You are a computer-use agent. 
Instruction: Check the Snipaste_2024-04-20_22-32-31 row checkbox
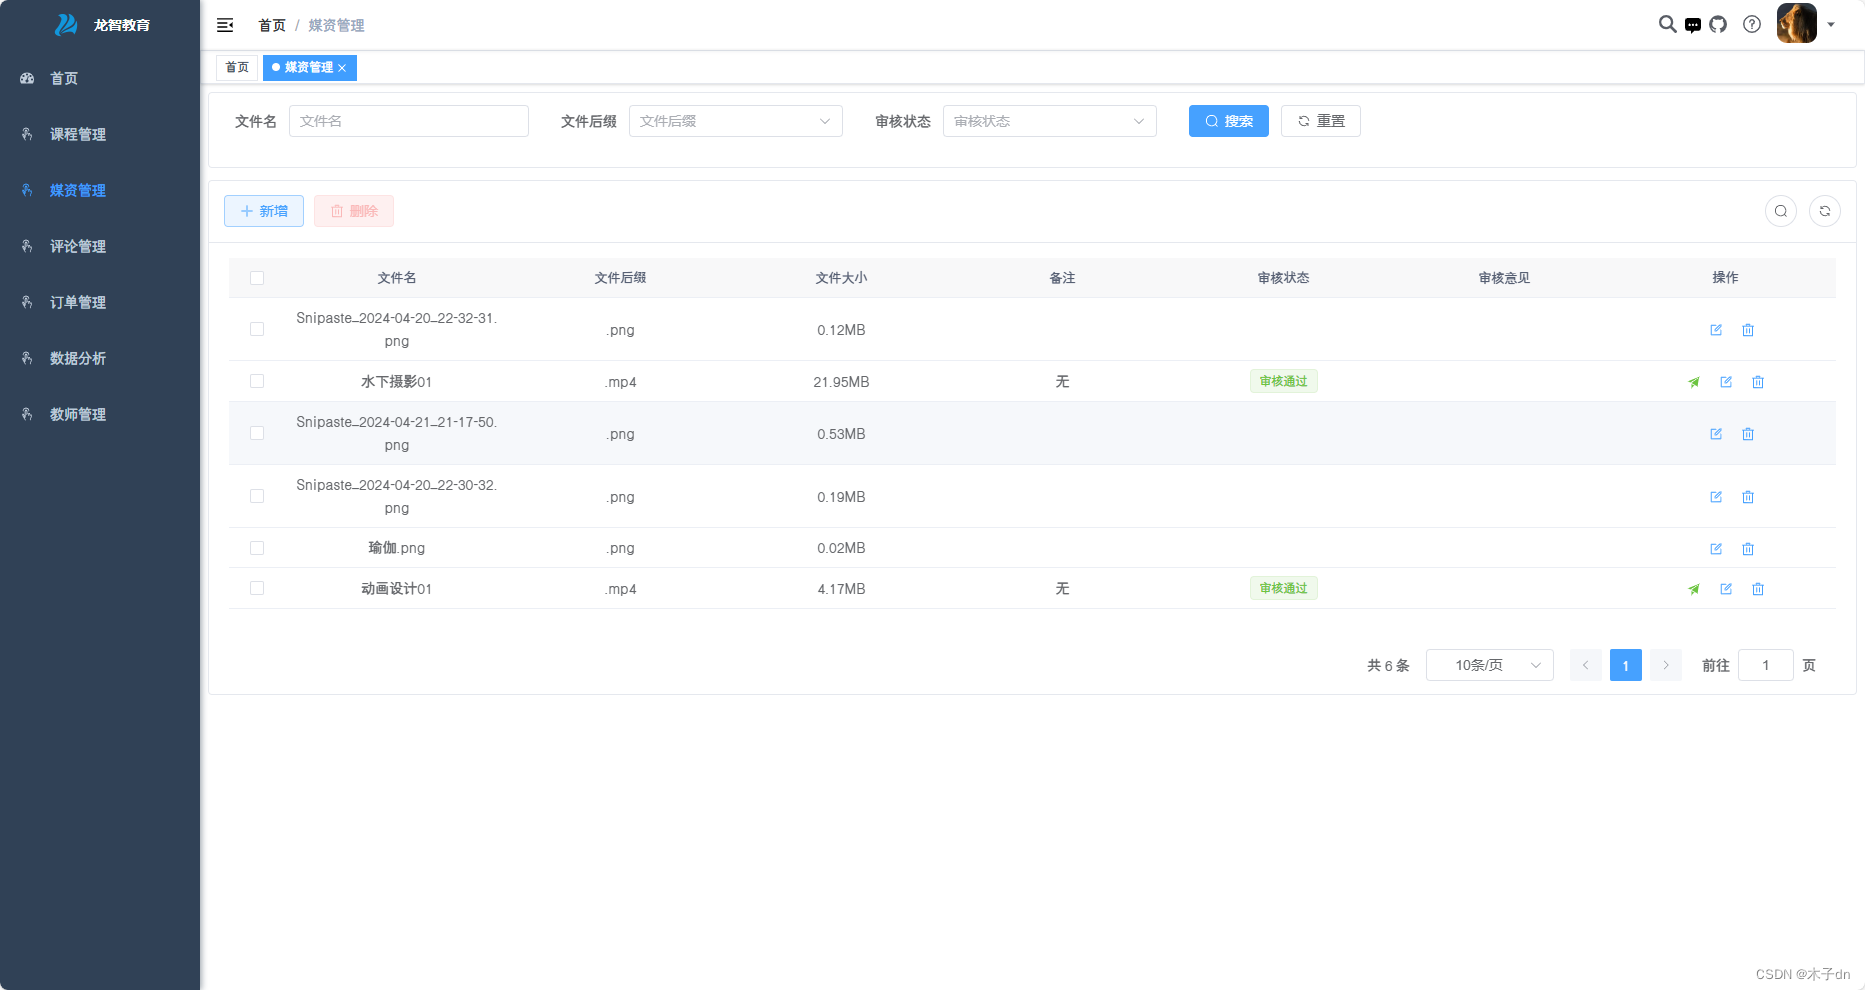pyautogui.click(x=257, y=329)
